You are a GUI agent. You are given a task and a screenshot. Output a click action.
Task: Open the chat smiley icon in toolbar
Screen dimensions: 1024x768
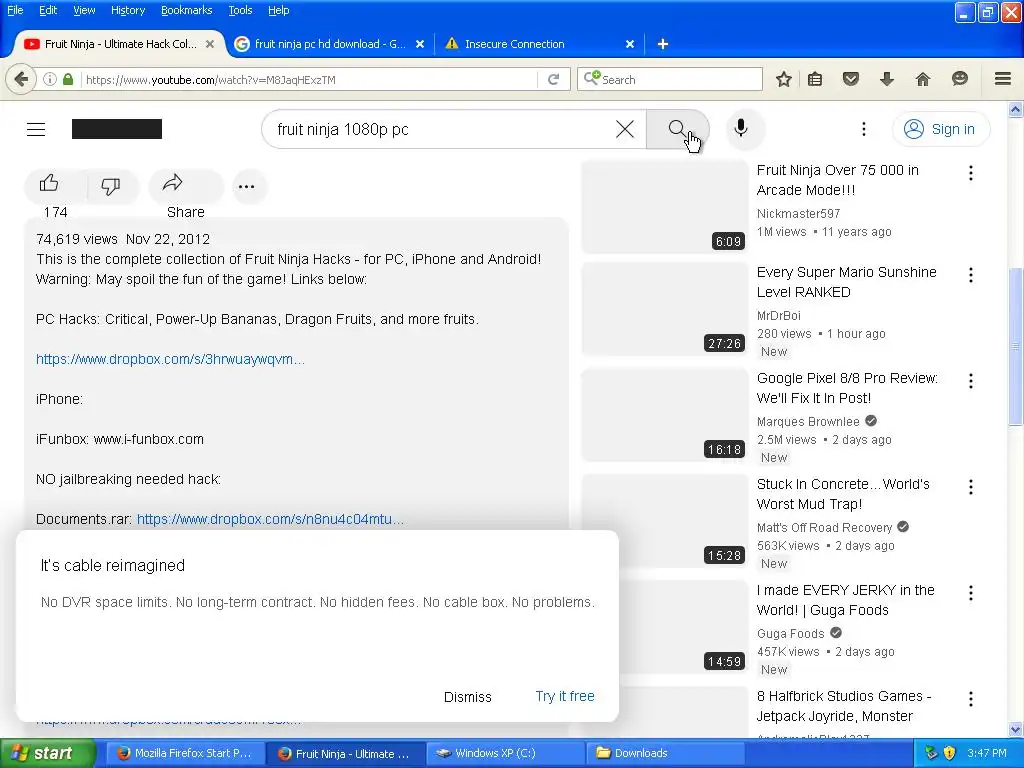959,79
